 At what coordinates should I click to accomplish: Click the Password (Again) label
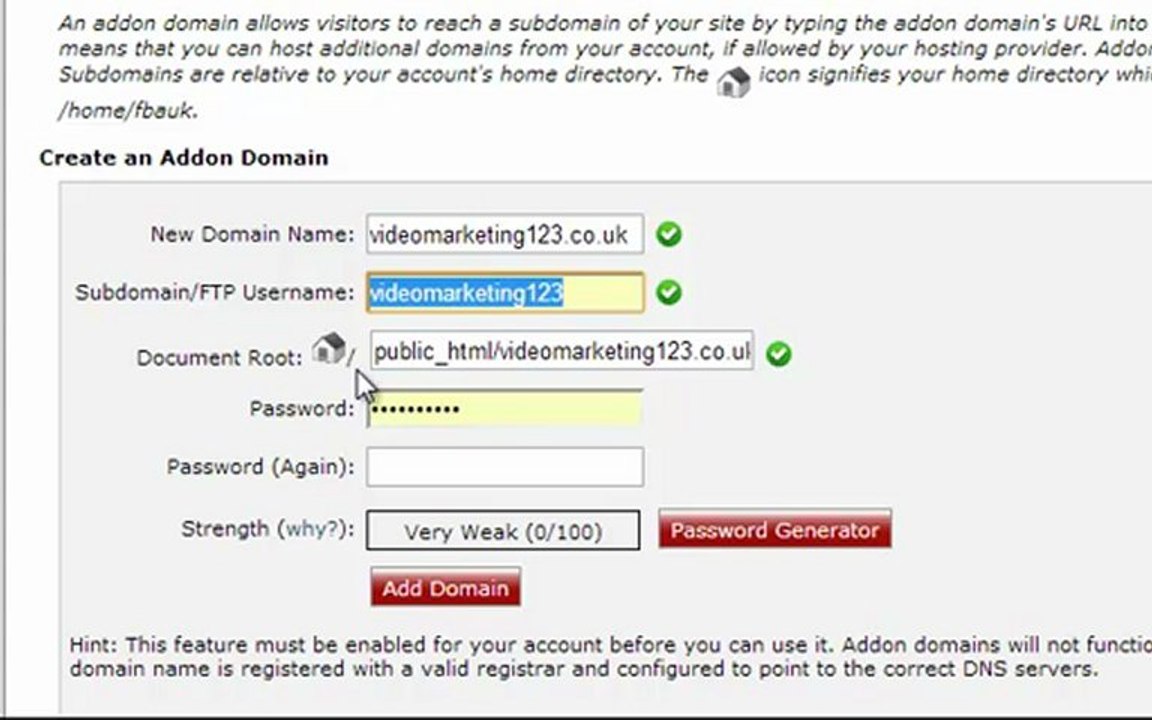click(261, 467)
